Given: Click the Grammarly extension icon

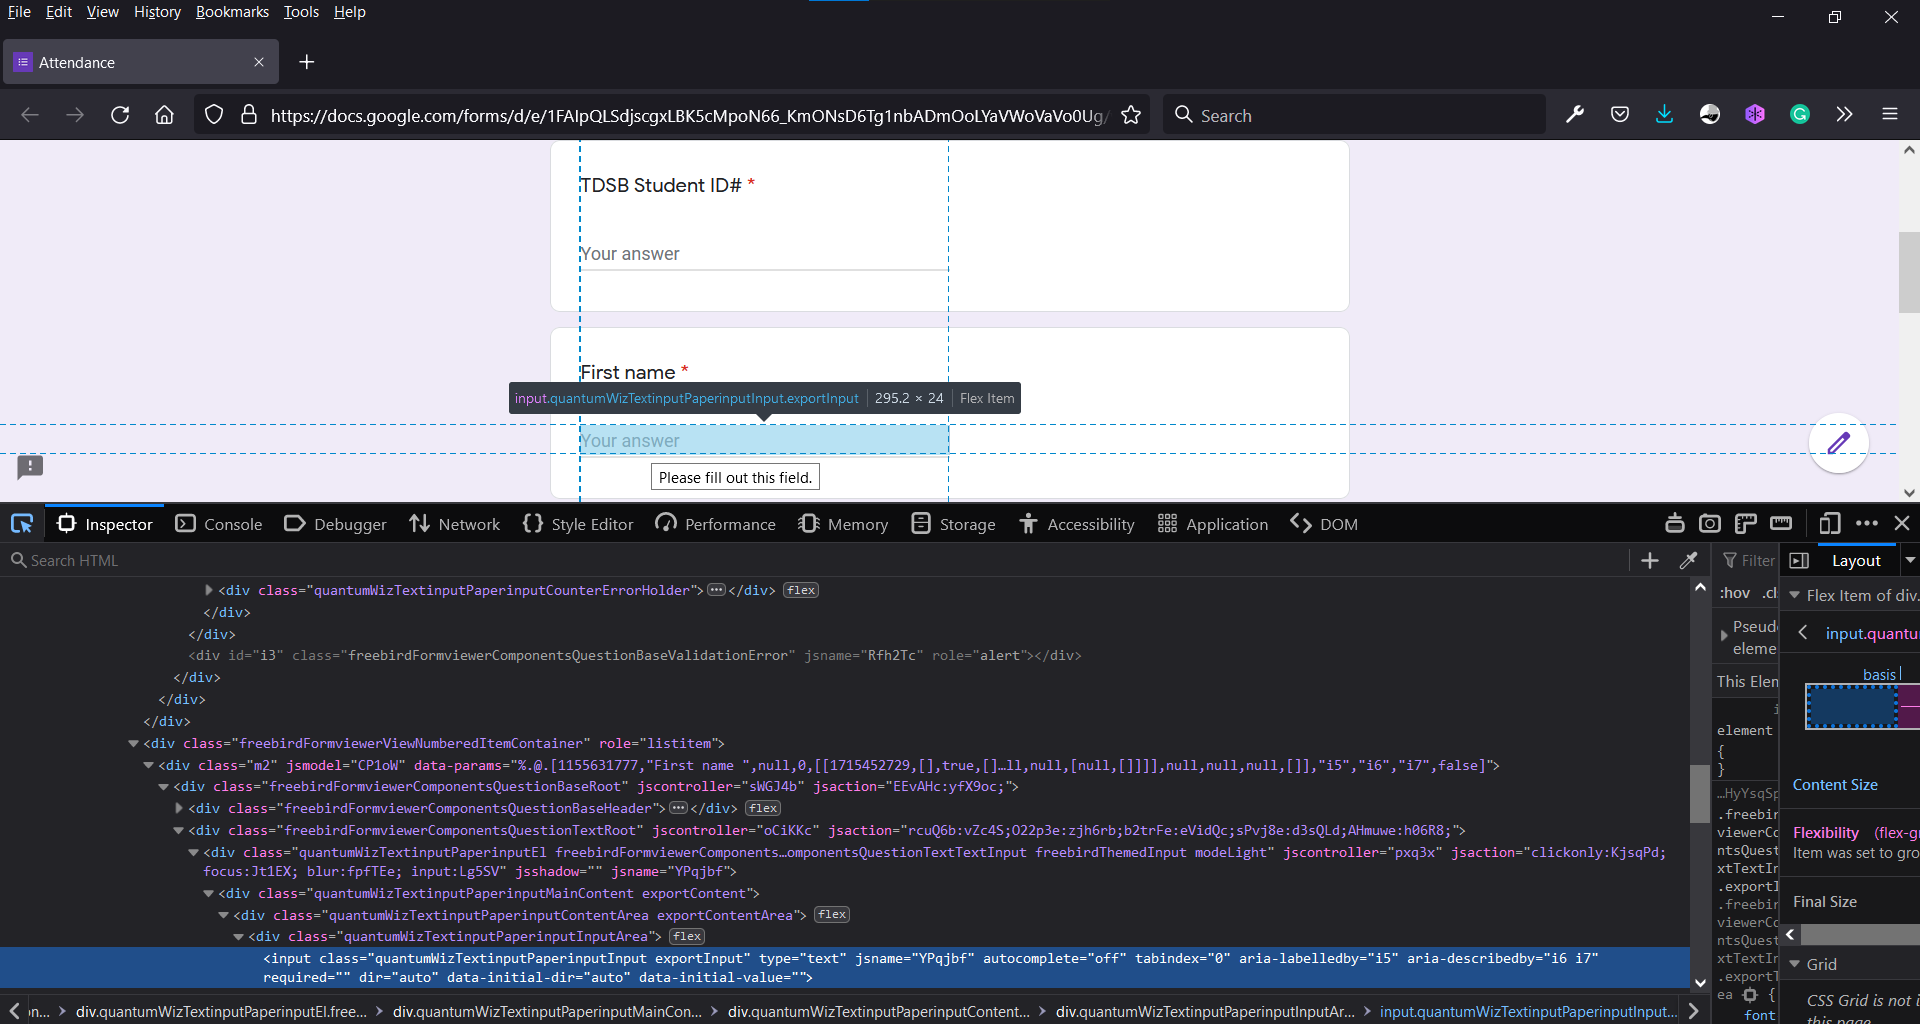Looking at the screenshot, I should 1799,114.
